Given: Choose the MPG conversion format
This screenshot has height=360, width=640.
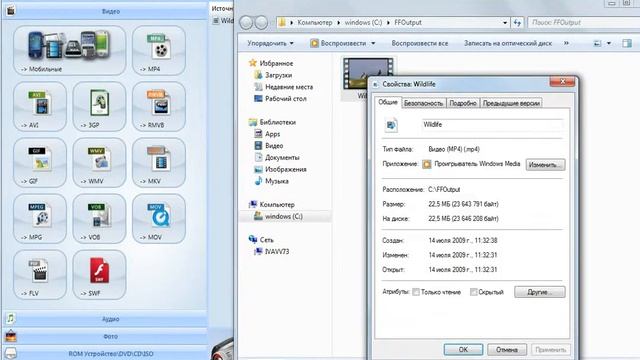Looking at the screenshot, I should pos(40,218).
